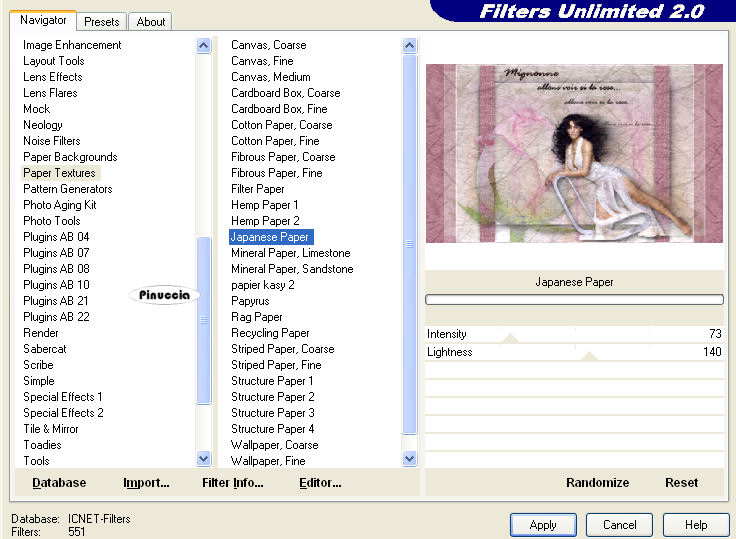The width and height of the screenshot is (736, 539).
Task: Adjust the Intensity slider handle
Action: pos(510,339)
